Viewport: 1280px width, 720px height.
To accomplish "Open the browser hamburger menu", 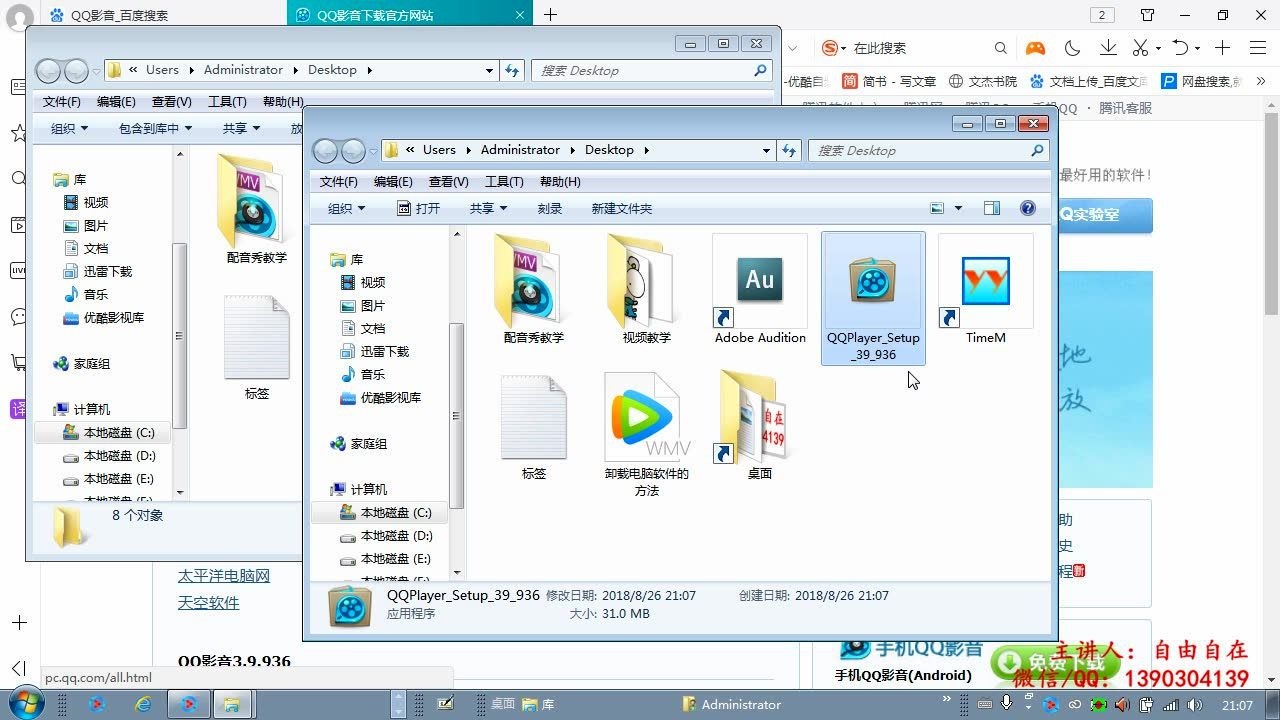I will (1258, 48).
